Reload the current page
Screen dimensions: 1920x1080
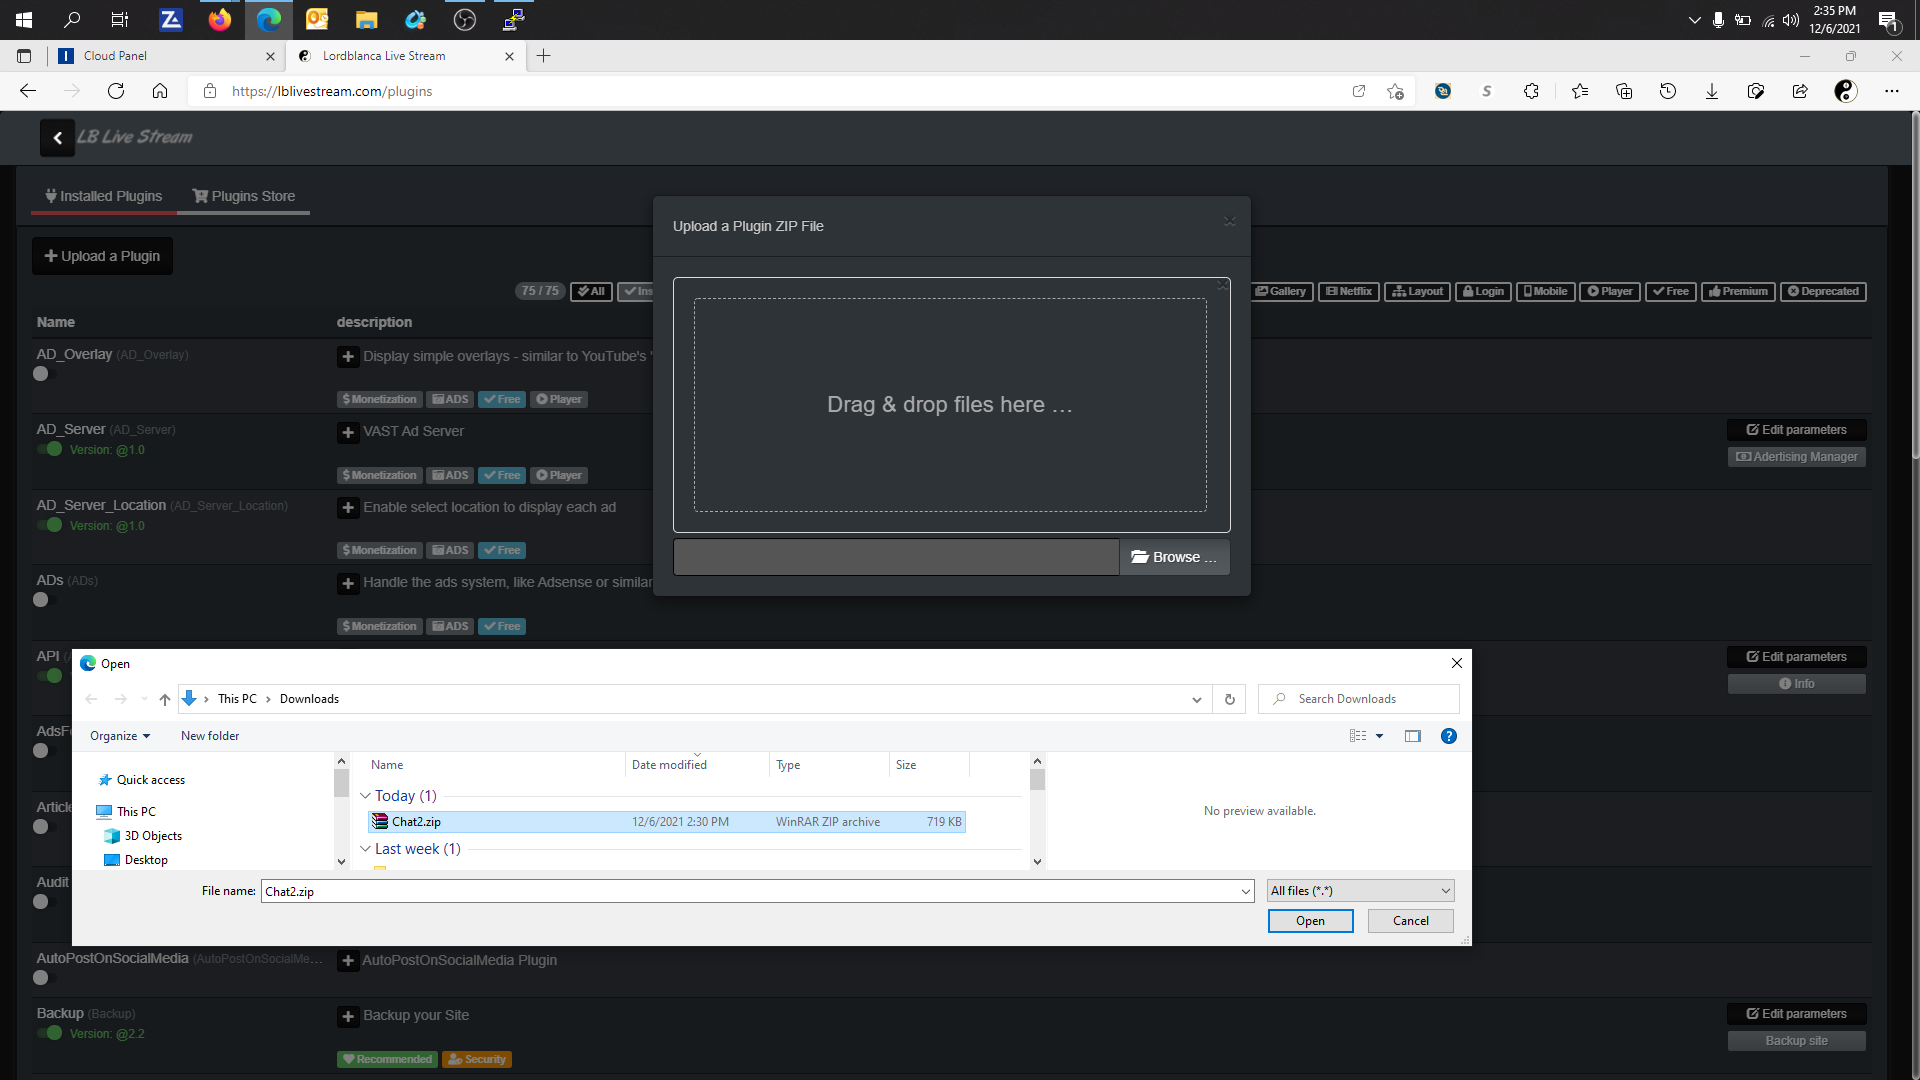point(116,91)
